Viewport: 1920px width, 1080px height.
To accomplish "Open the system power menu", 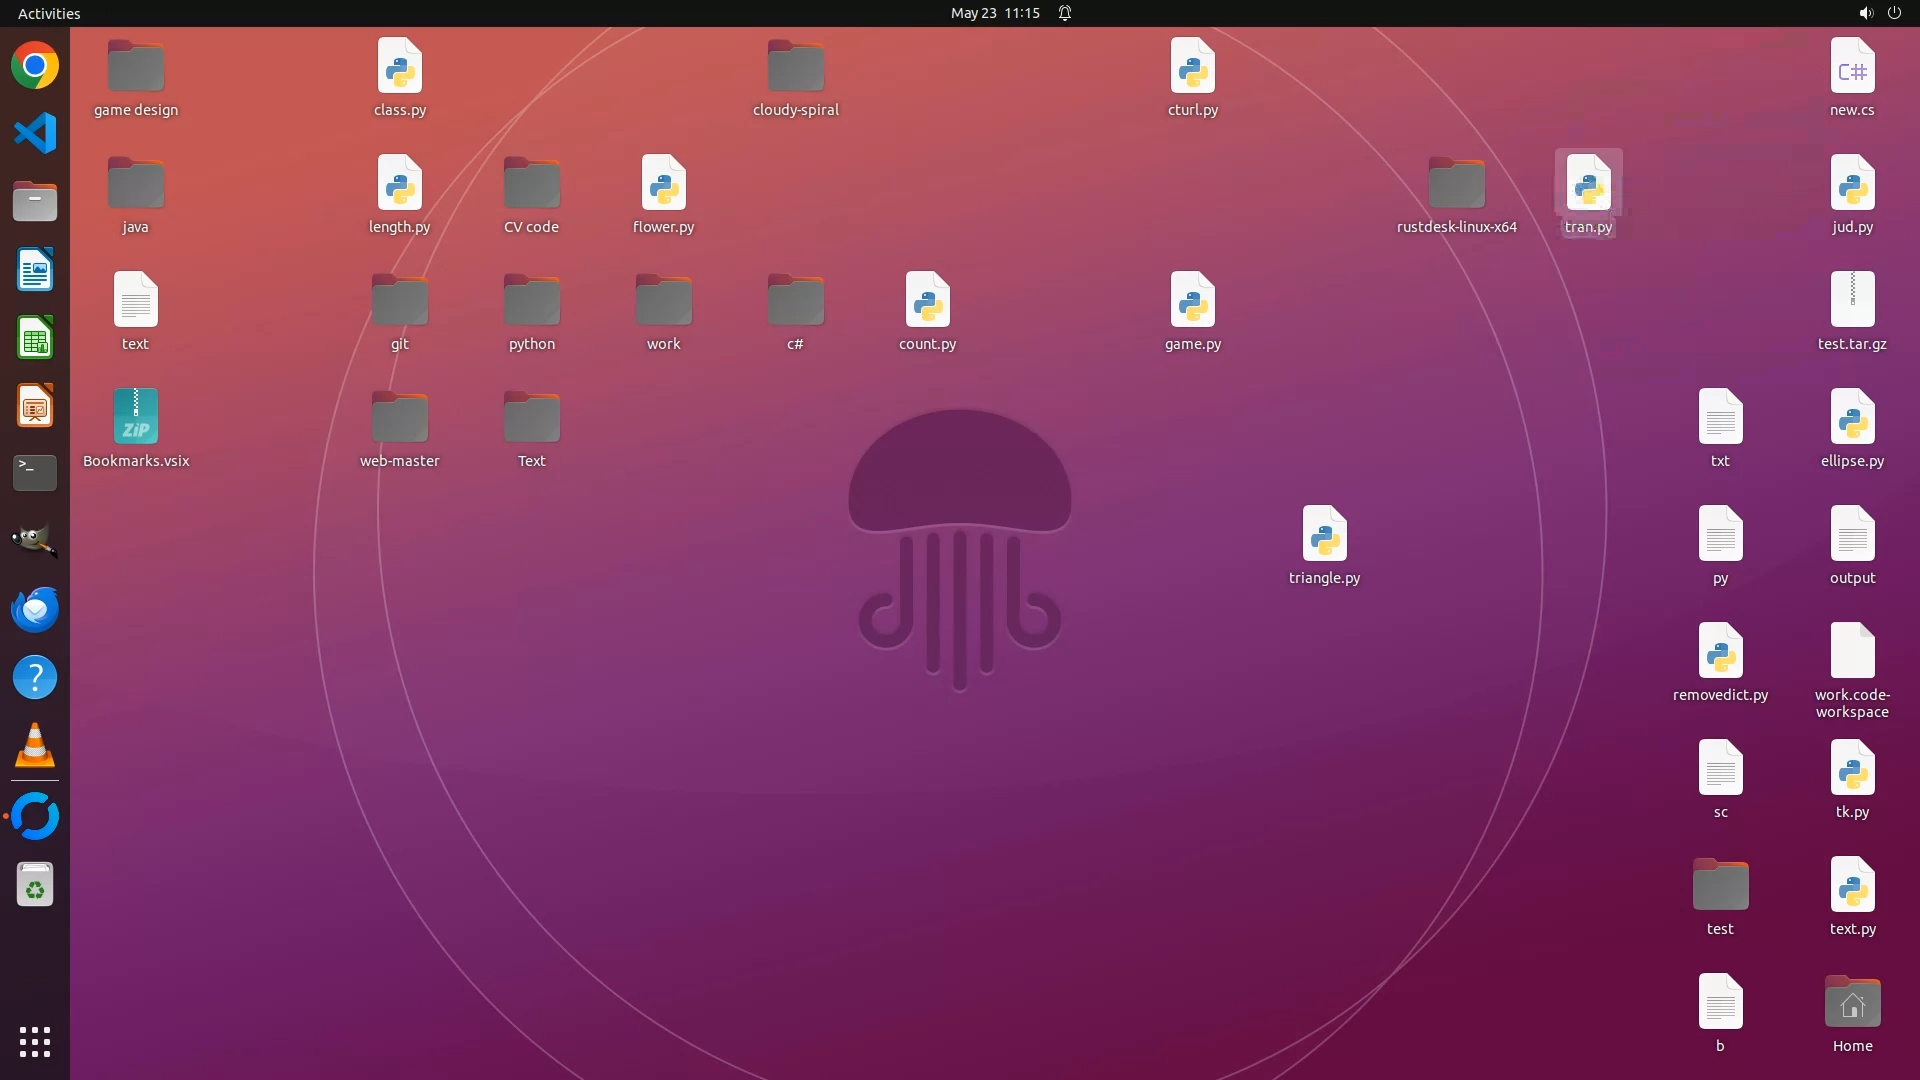I will click(x=1894, y=13).
